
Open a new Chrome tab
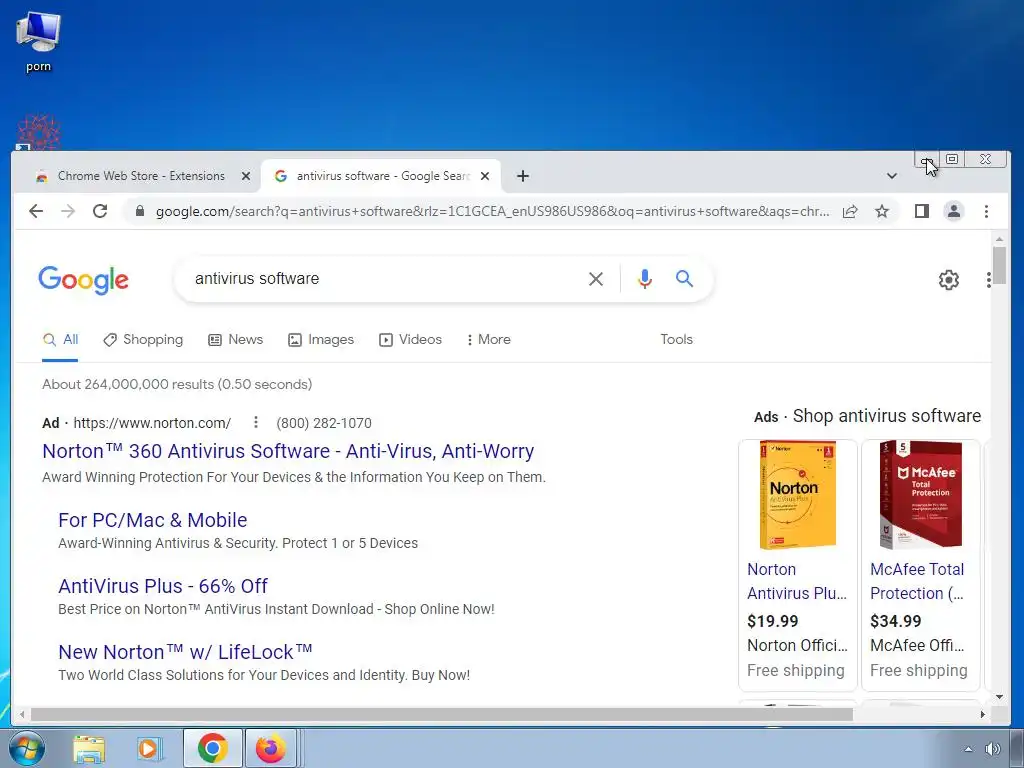click(x=522, y=176)
